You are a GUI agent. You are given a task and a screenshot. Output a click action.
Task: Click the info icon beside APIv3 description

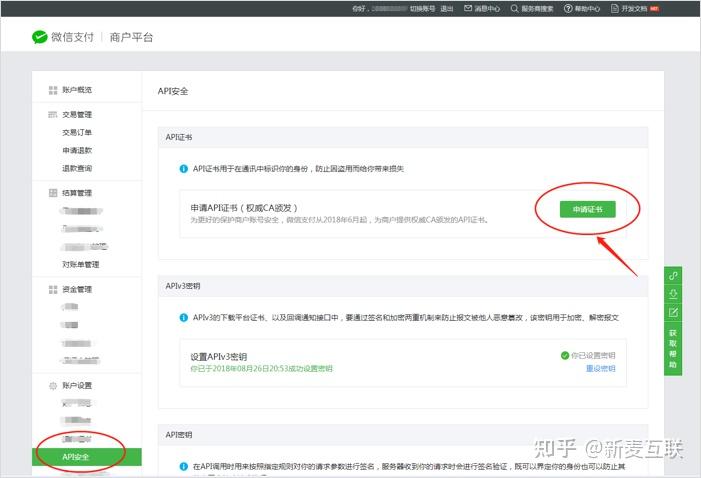183,317
